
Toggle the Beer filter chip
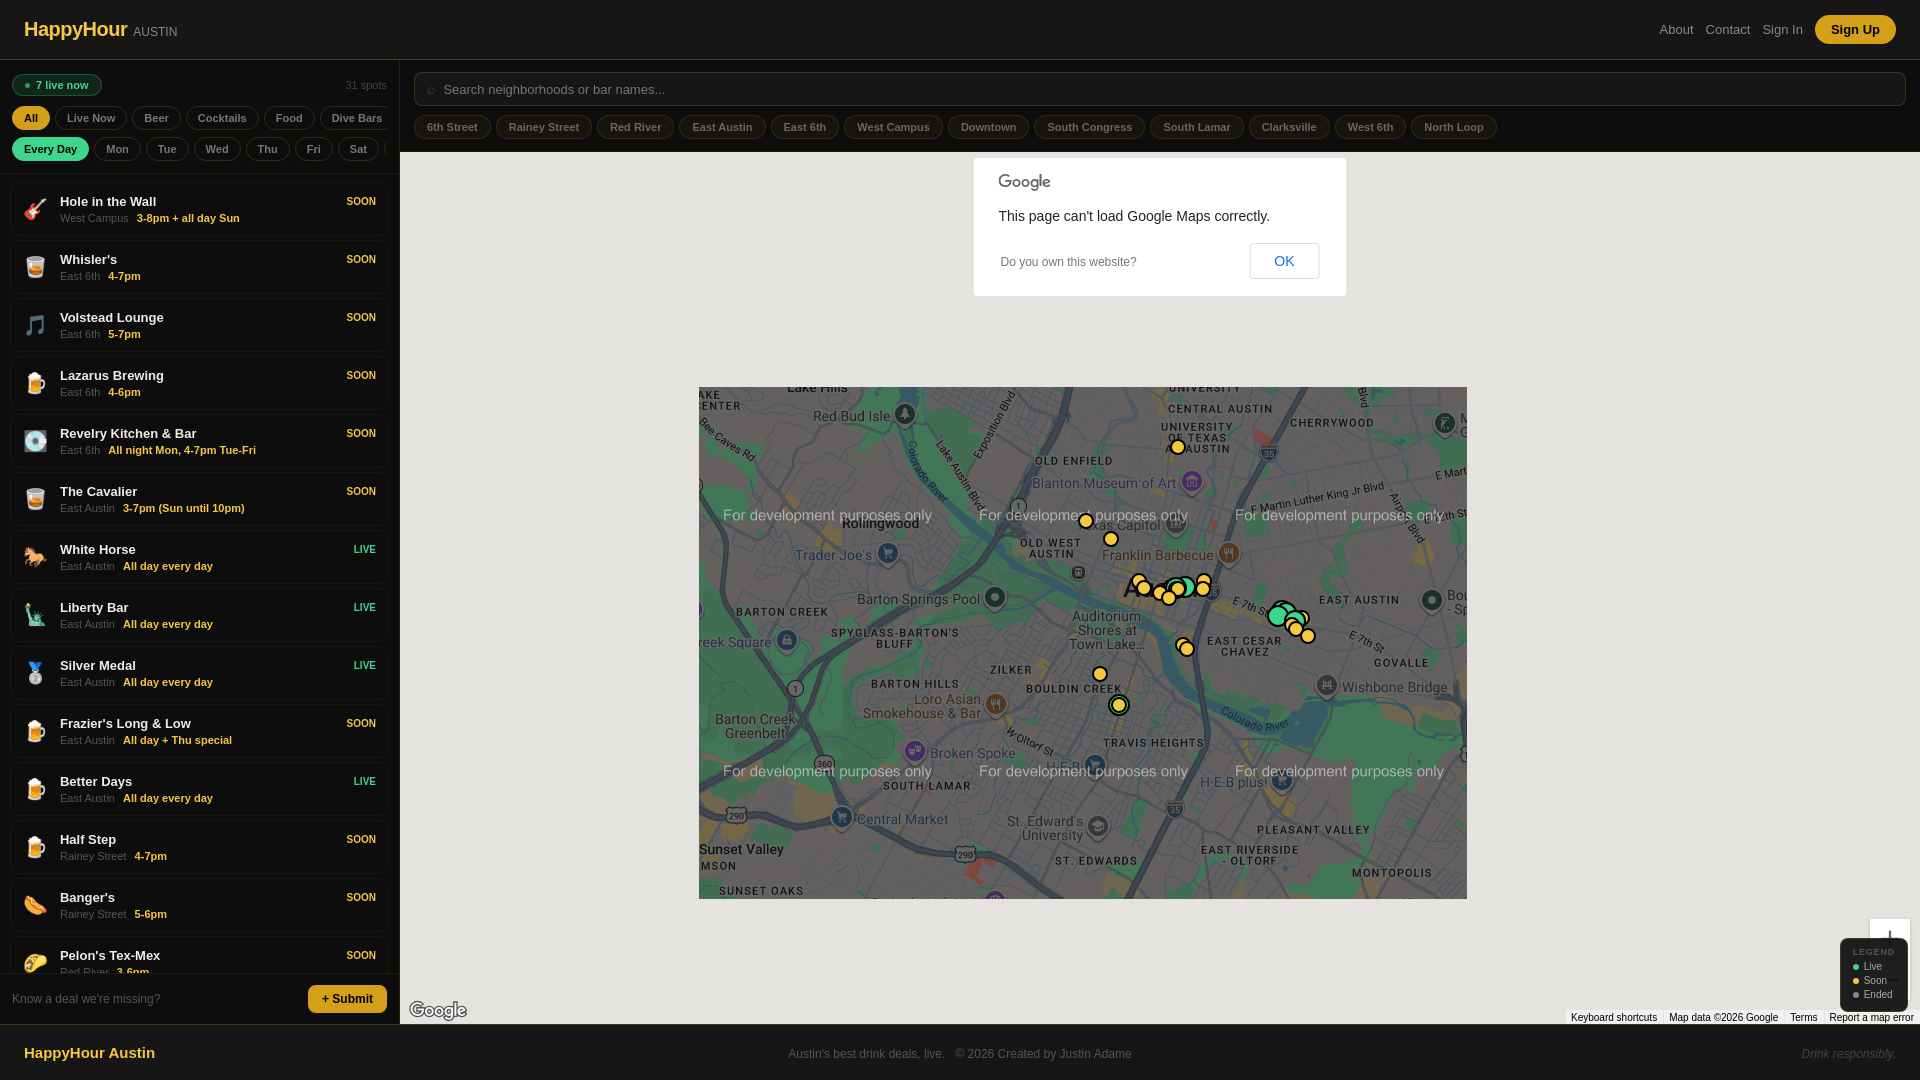(x=156, y=118)
